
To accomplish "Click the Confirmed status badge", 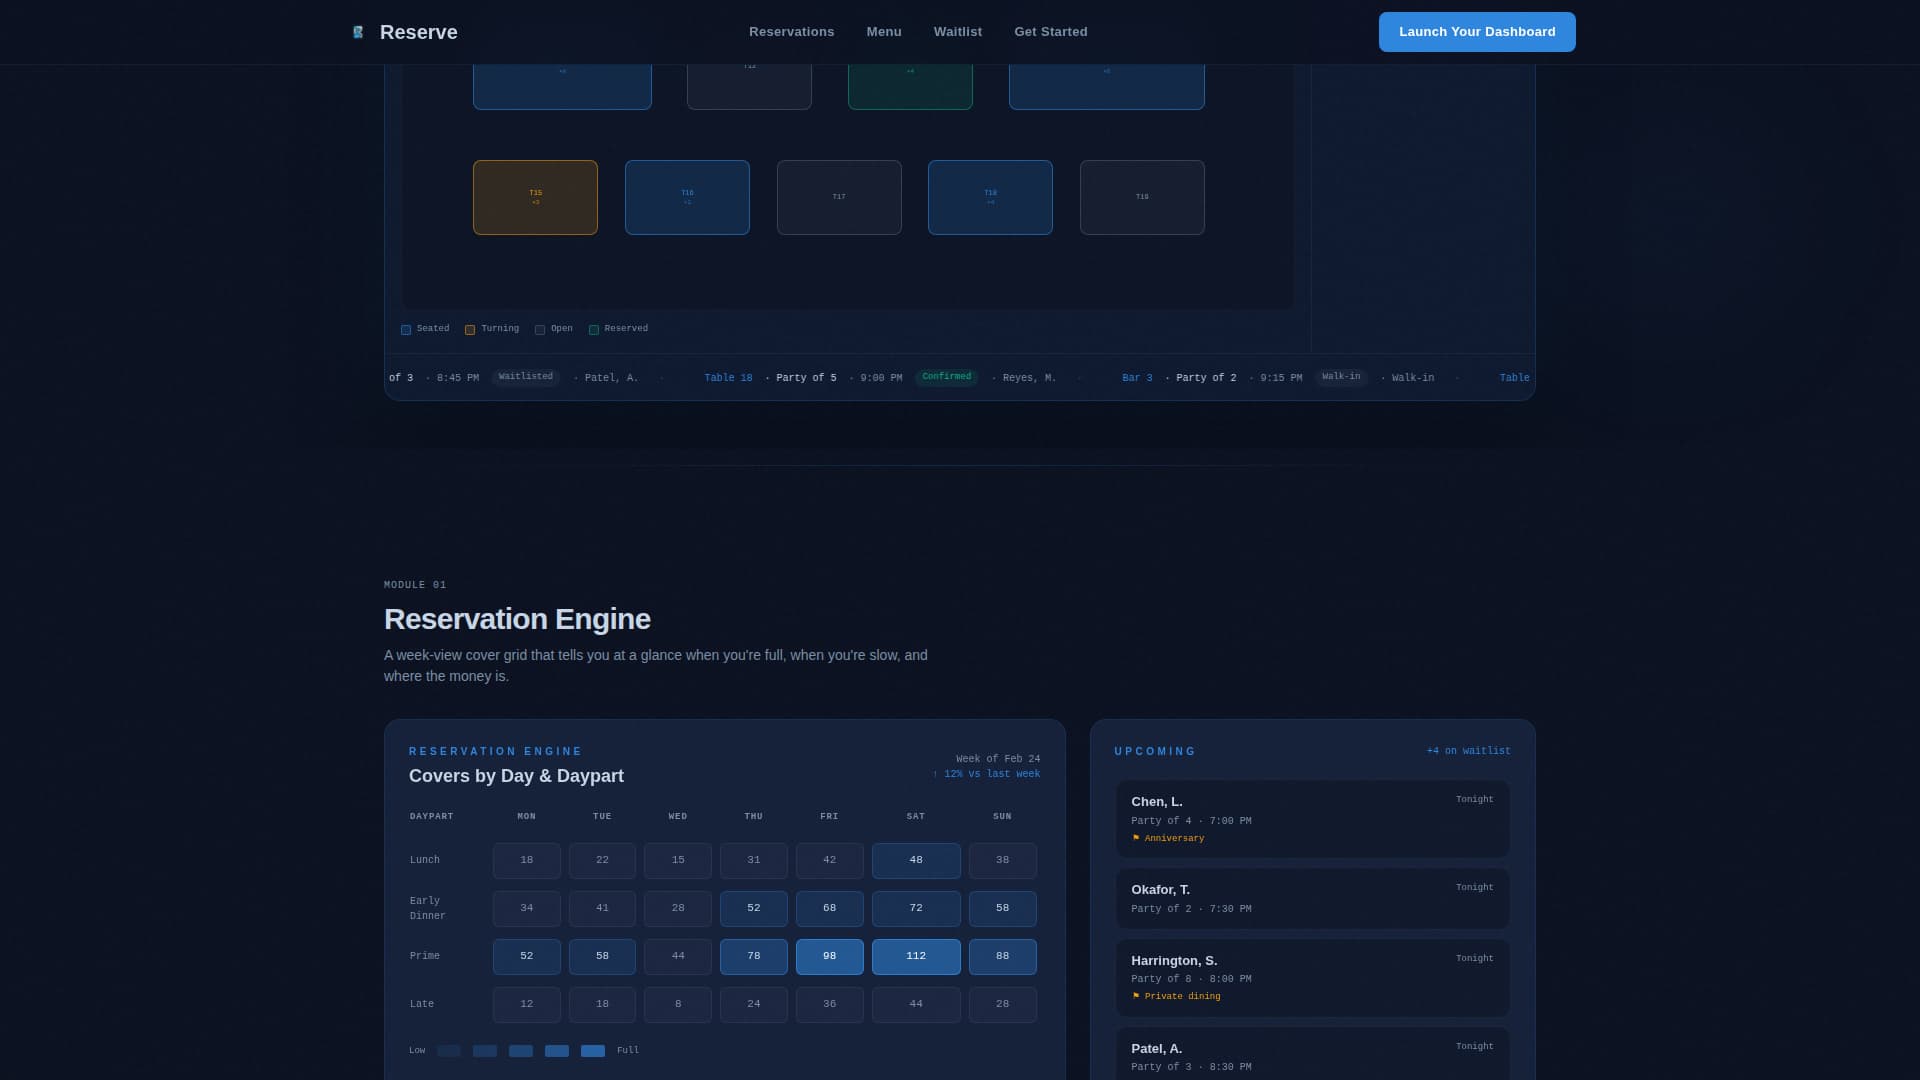I will [x=946, y=377].
